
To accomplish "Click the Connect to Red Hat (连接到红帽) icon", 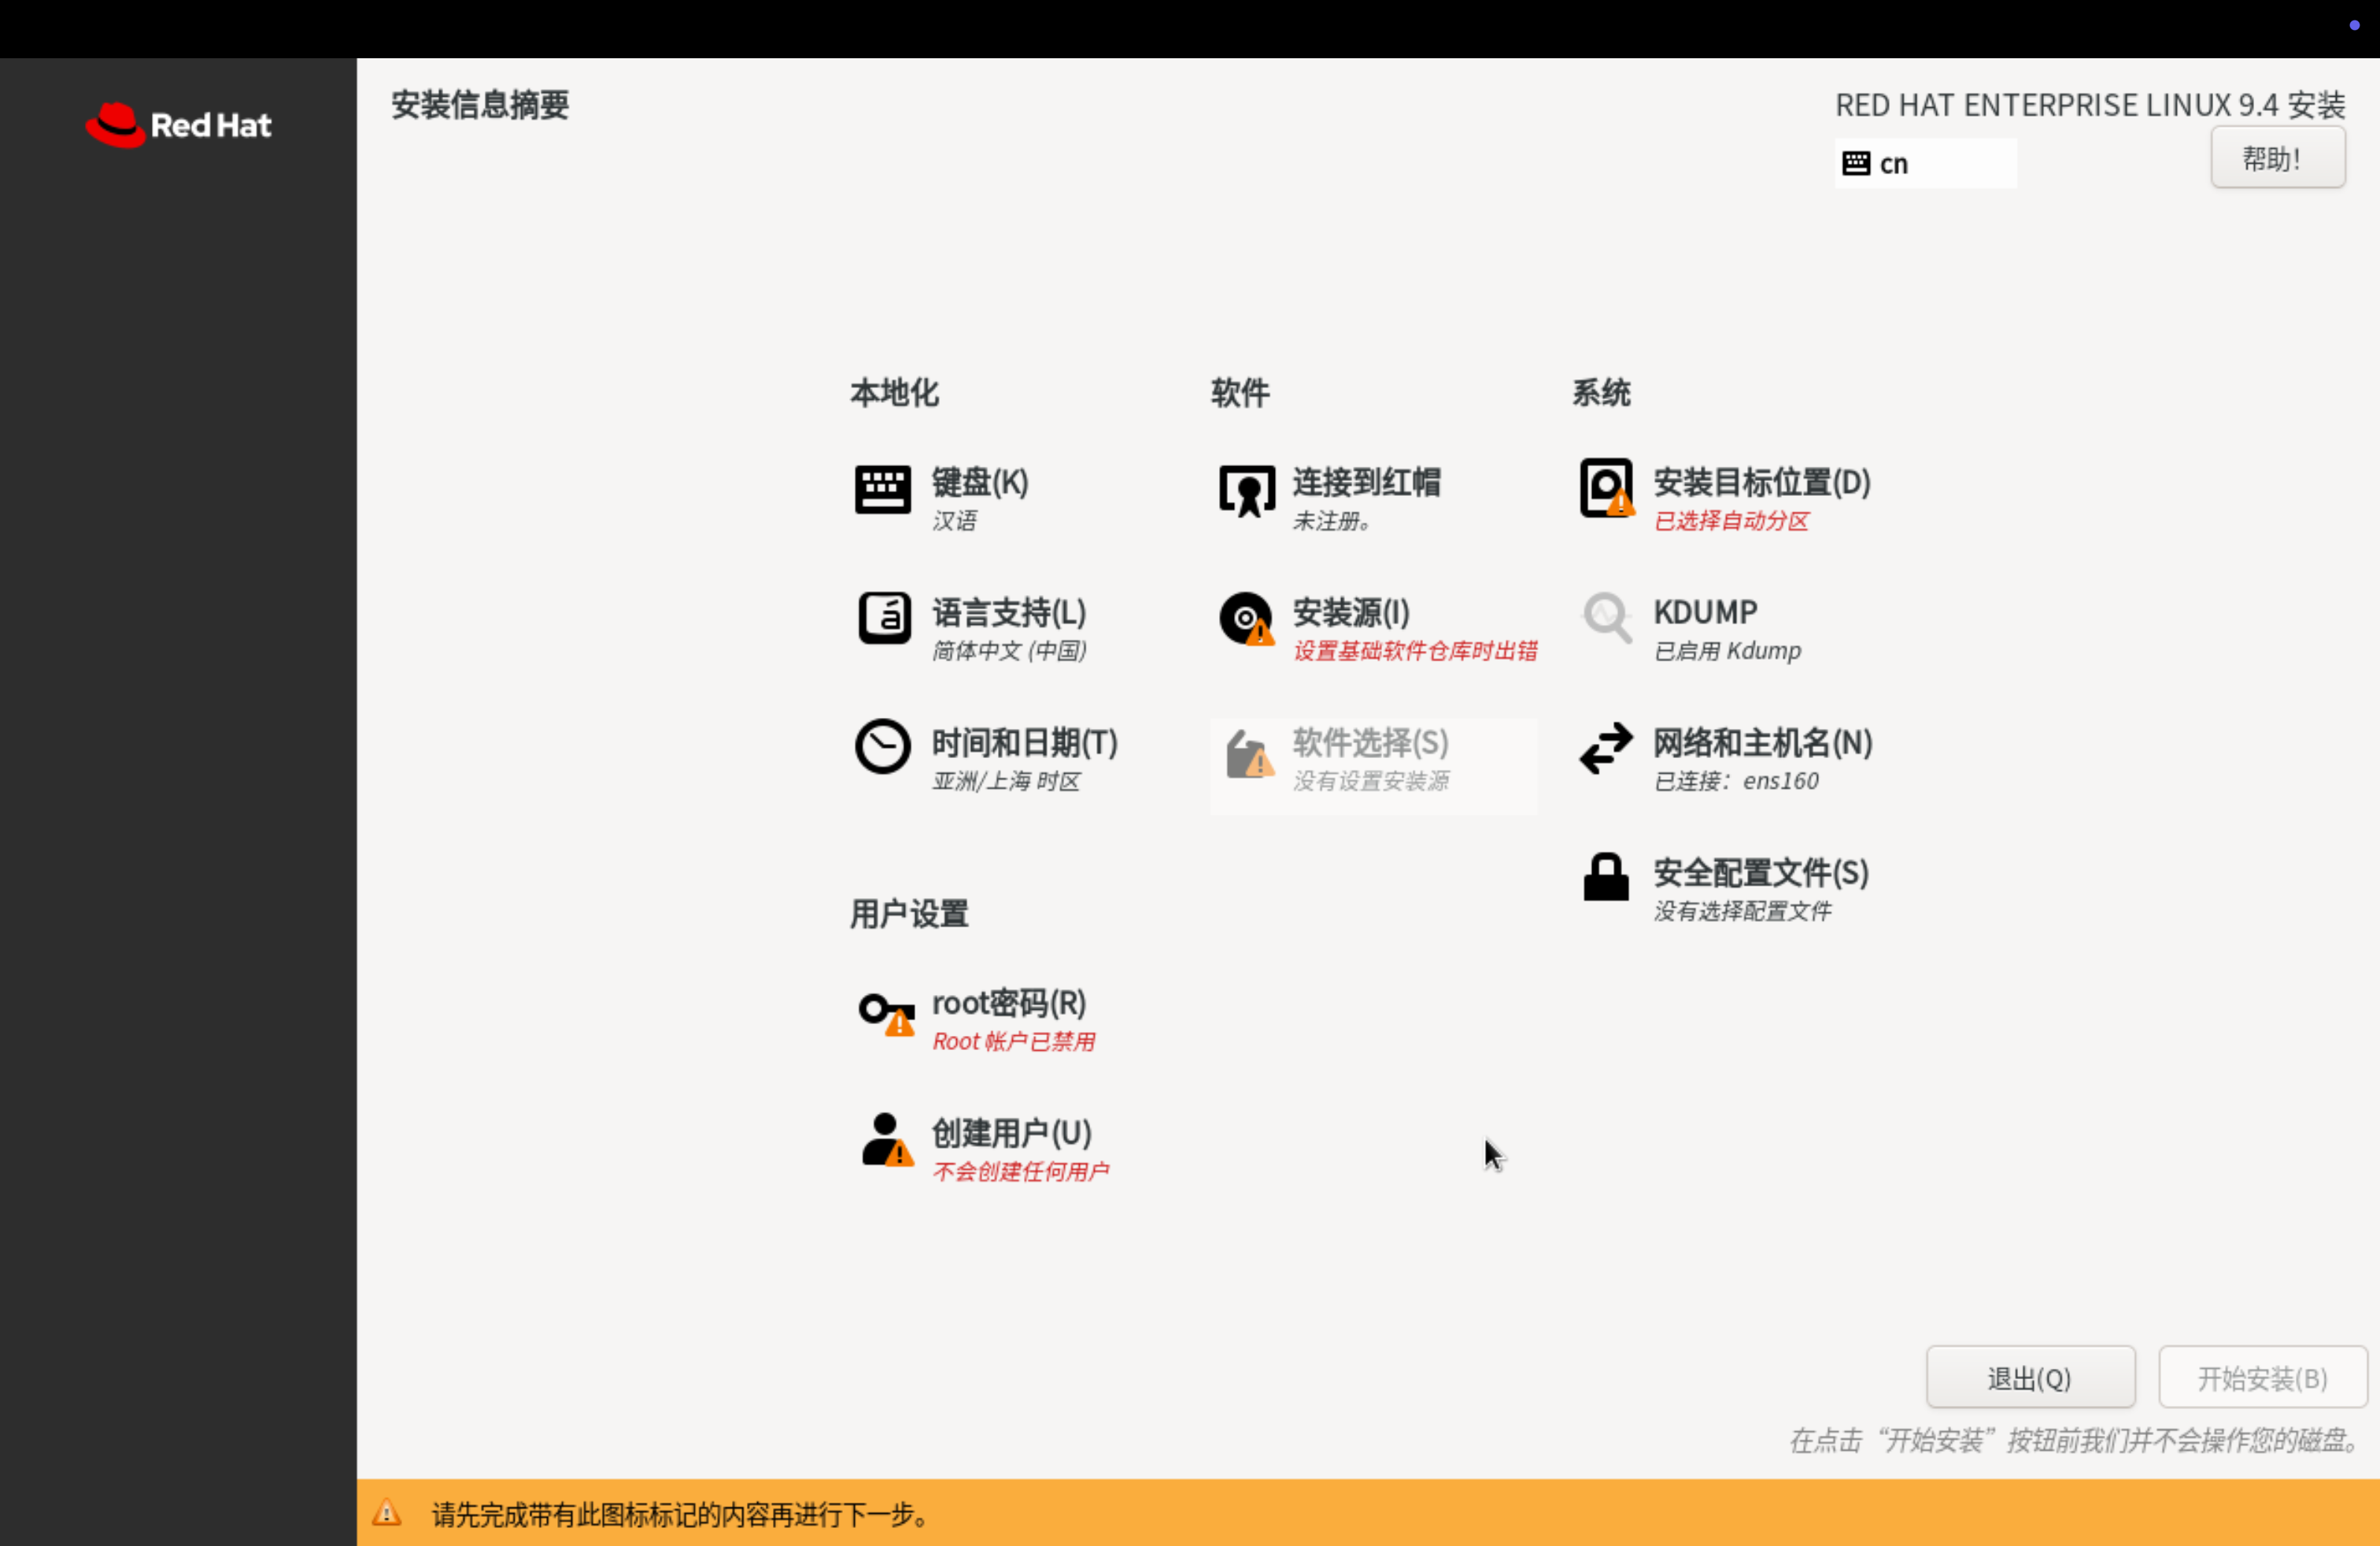I will tap(1247, 491).
